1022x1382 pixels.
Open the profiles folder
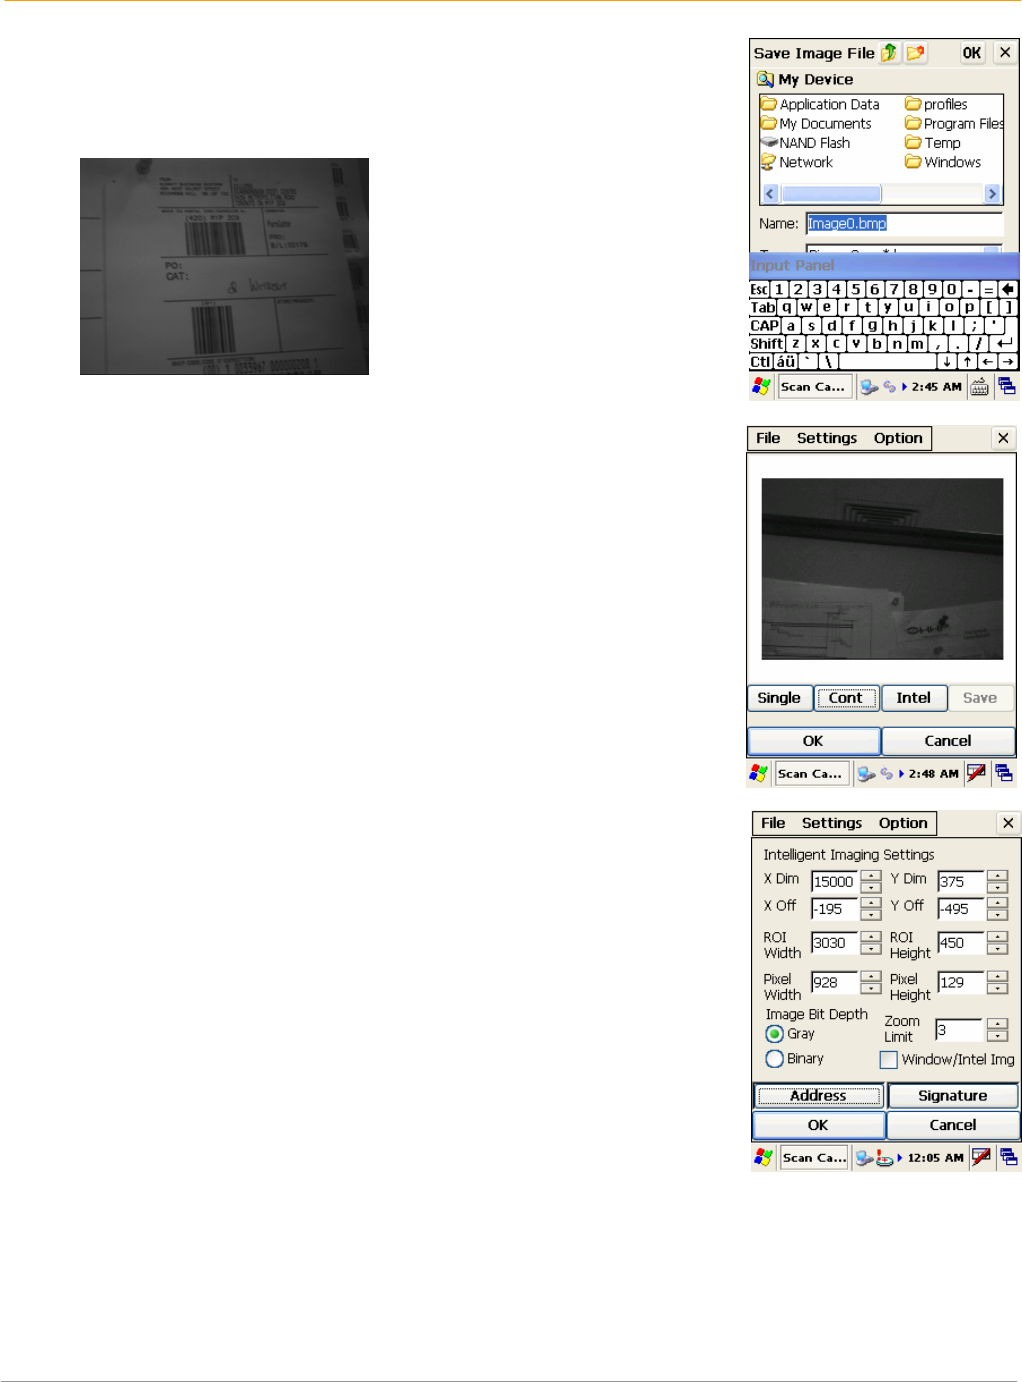tap(936, 104)
